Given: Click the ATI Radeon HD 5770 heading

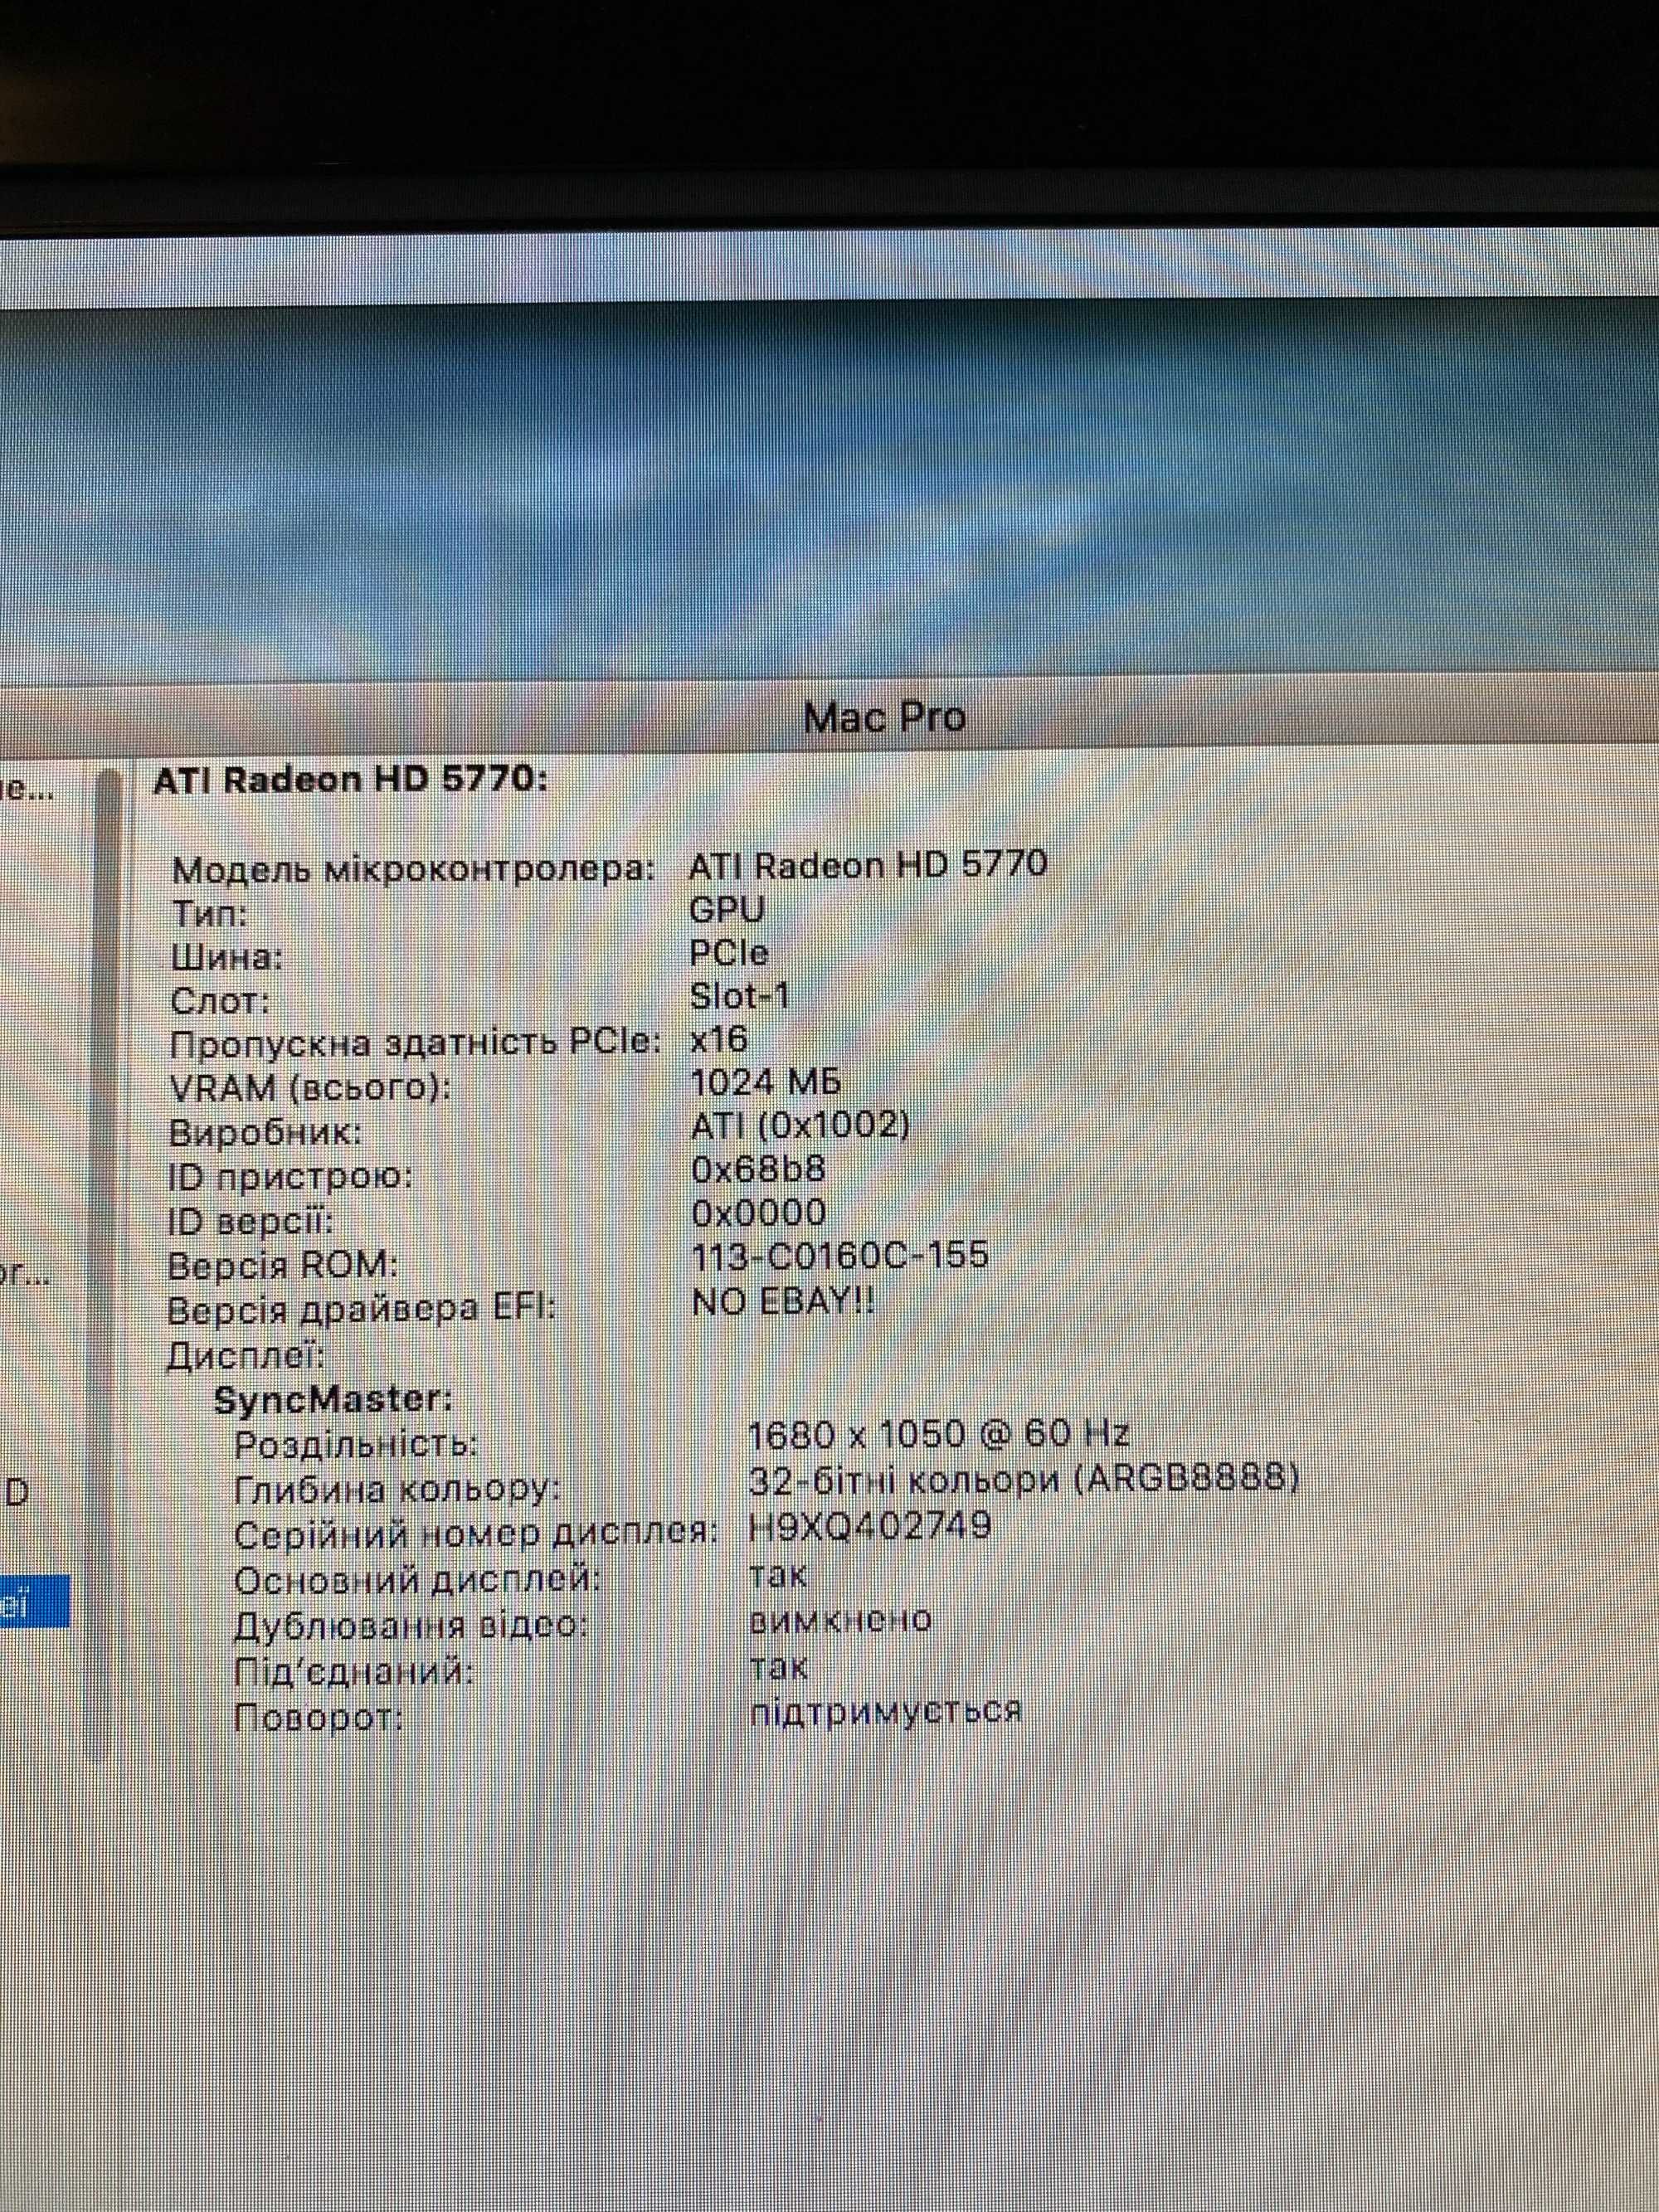Looking at the screenshot, I should [x=350, y=780].
